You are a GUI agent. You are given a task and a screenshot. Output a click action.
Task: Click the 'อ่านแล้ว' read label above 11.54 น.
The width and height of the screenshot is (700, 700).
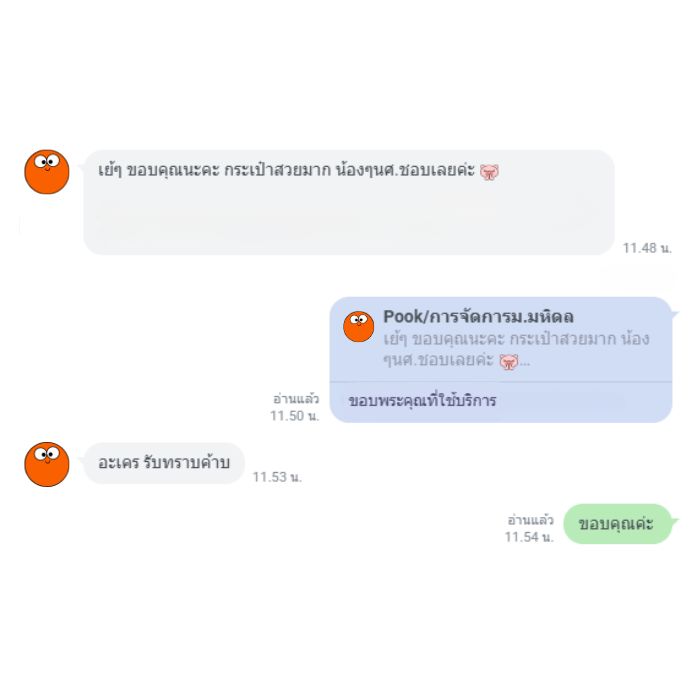point(530,520)
